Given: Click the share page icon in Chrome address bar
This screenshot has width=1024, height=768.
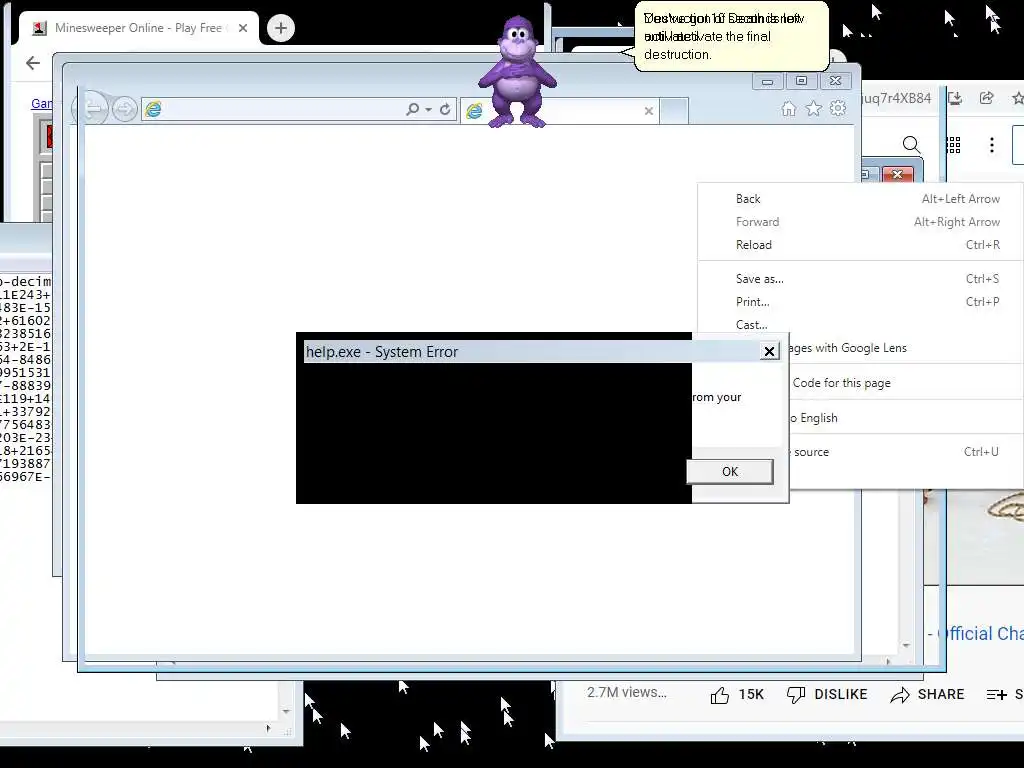Looking at the screenshot, I should click(x=987, y=98).
